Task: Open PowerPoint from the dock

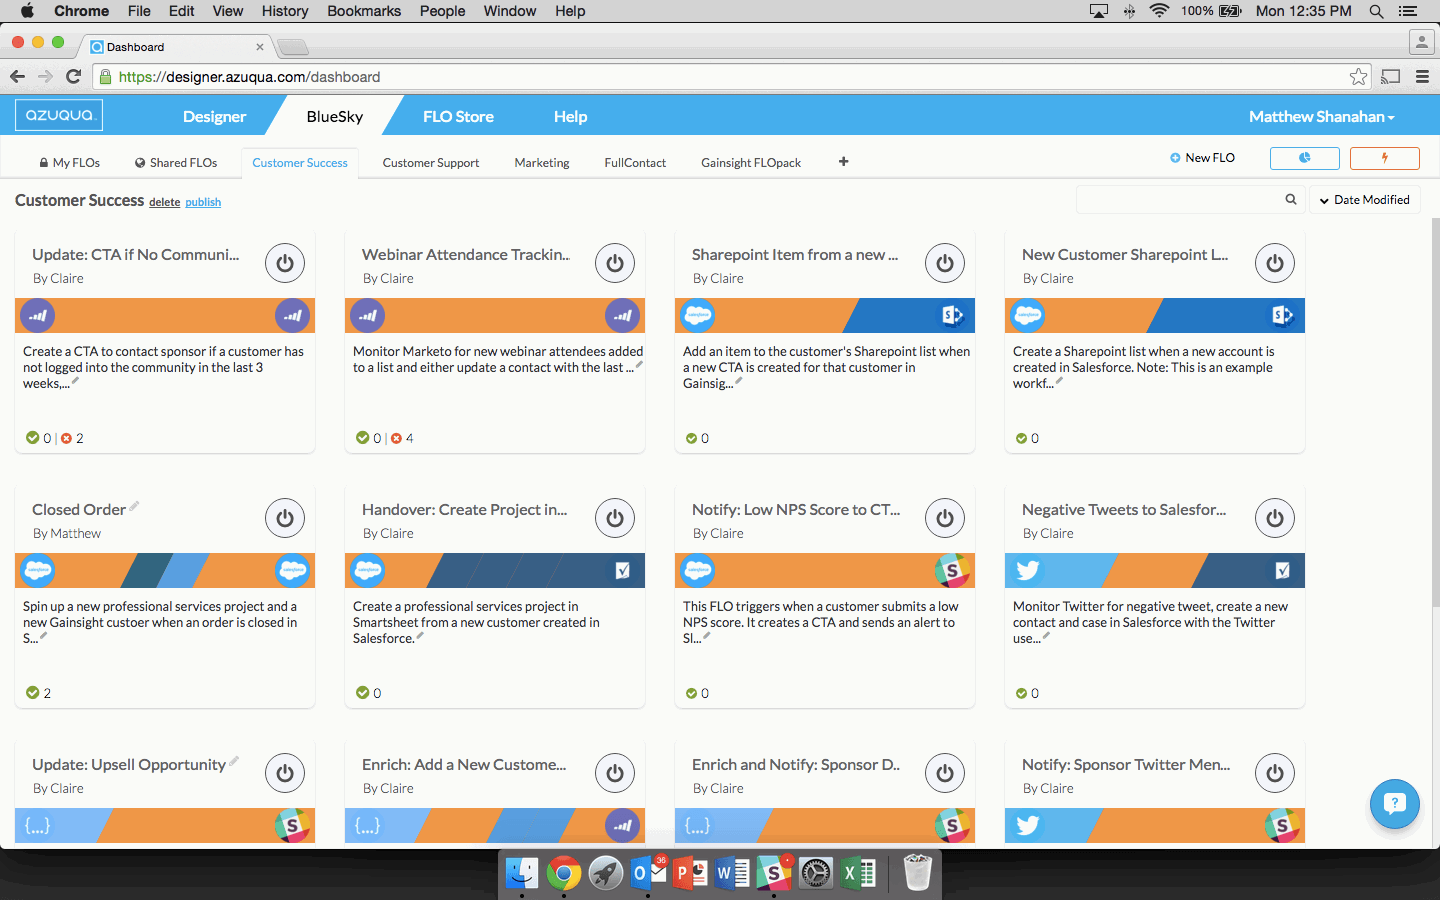Action: click(x=690, y=873)
